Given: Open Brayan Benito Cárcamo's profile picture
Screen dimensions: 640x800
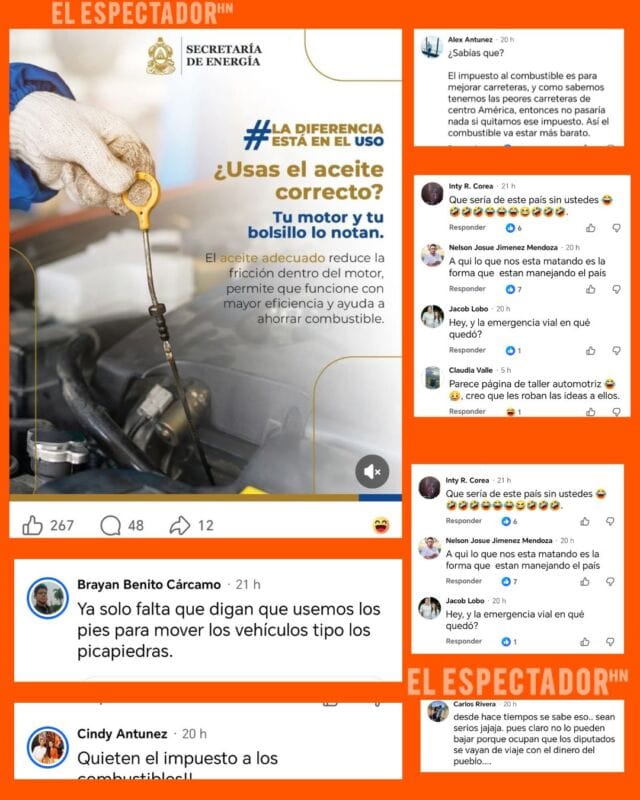Looking at the screenshot, I should point(47,598).
